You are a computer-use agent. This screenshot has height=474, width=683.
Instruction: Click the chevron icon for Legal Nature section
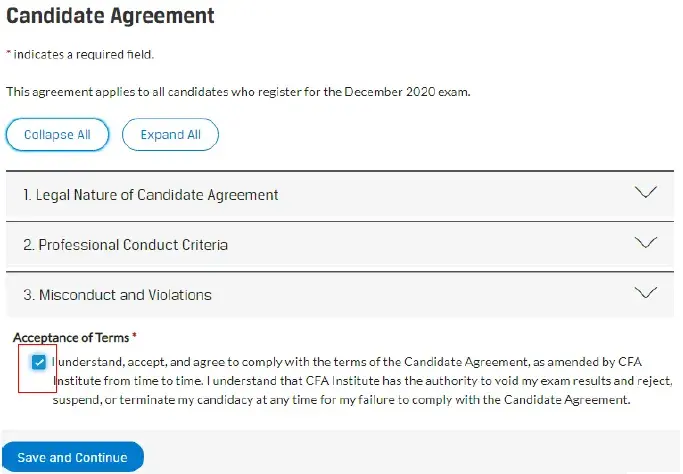(x=646, y=192)
